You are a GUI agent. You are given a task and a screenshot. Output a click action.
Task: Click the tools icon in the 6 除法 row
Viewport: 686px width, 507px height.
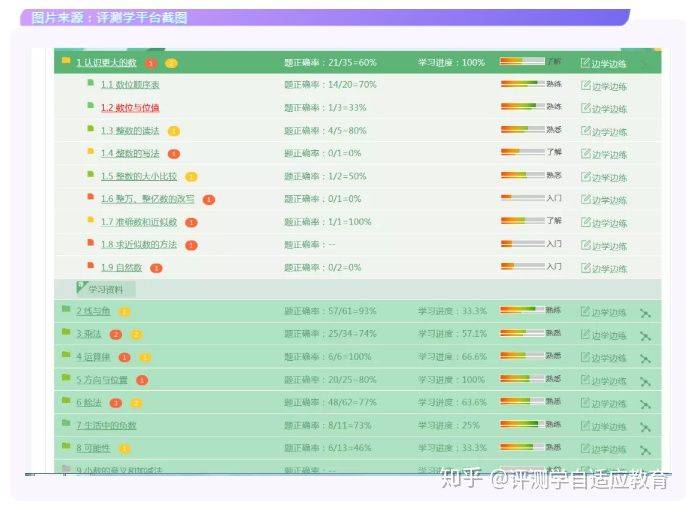645,403
